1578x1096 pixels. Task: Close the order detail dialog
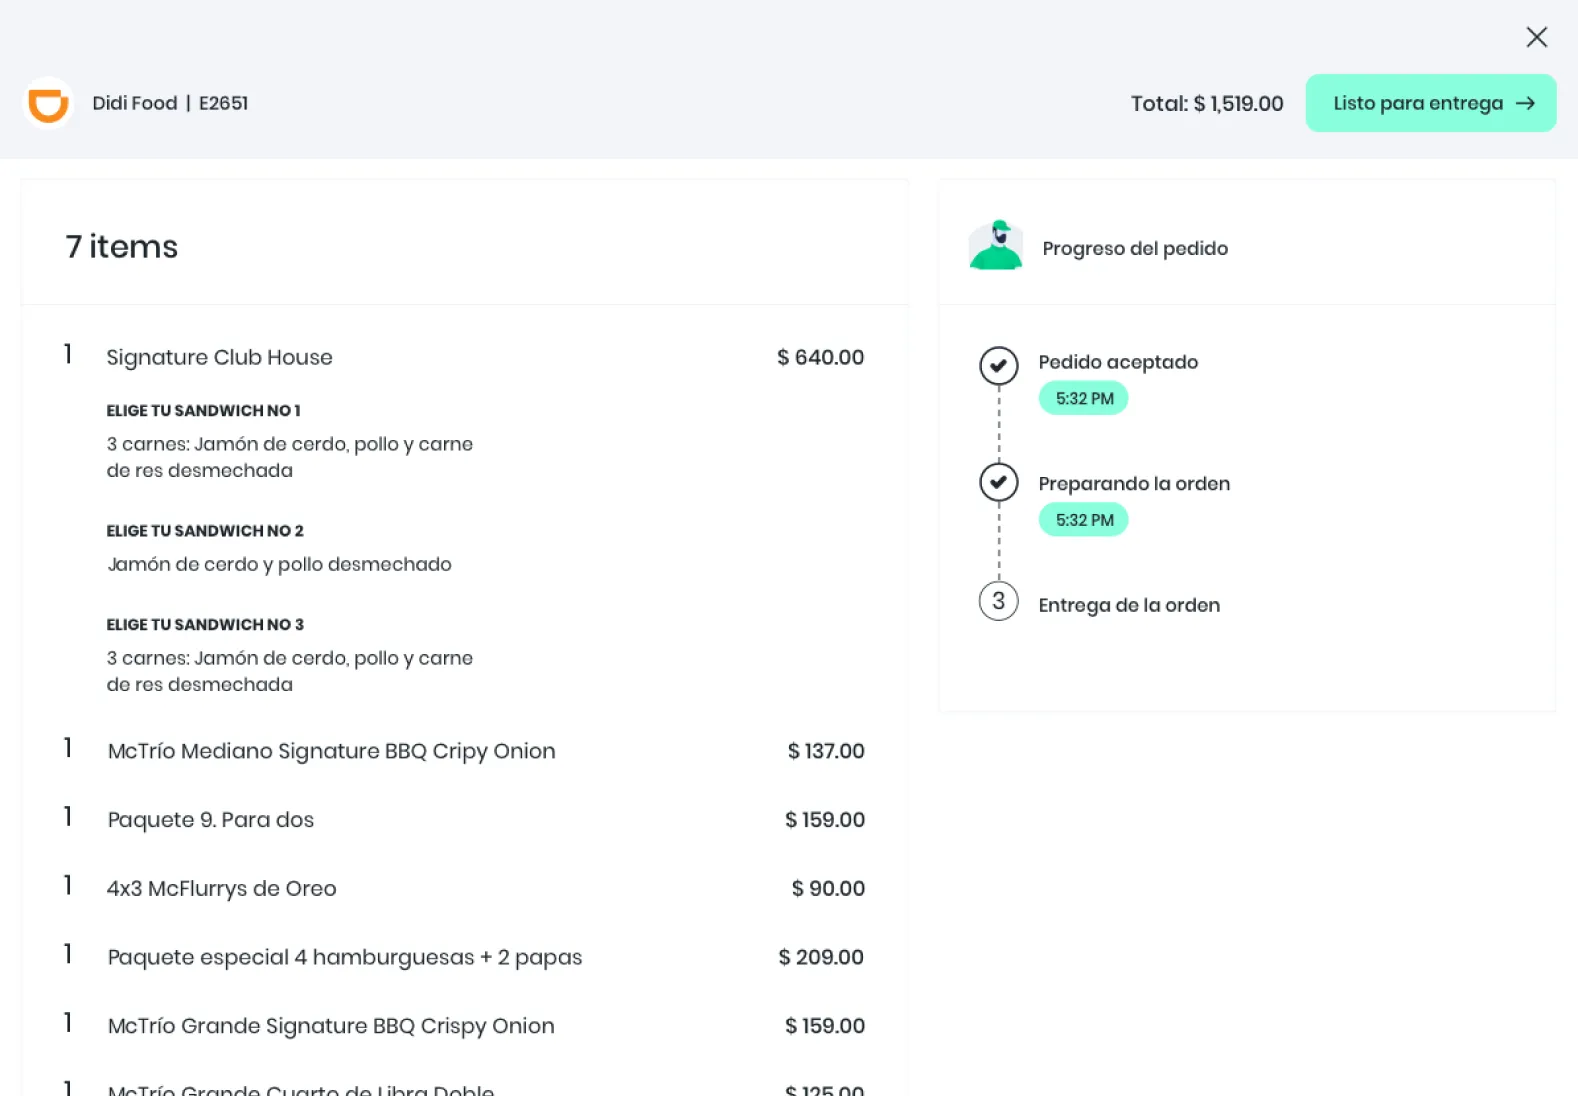point(1537,37)
